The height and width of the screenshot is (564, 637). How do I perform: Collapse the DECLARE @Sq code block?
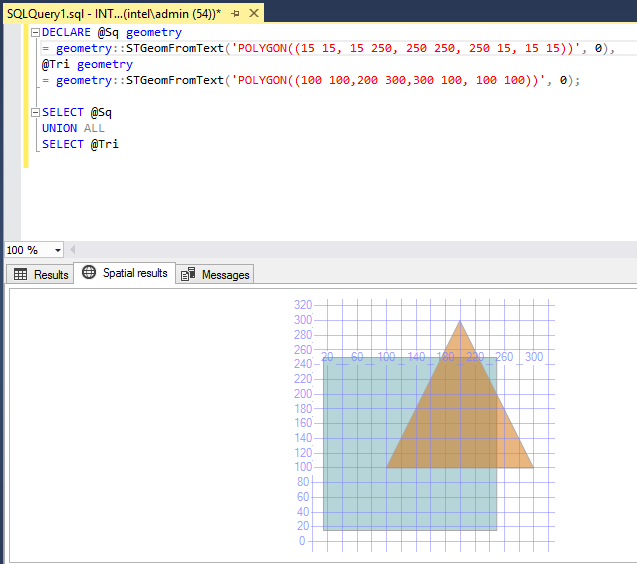click(x=35, y=33)
